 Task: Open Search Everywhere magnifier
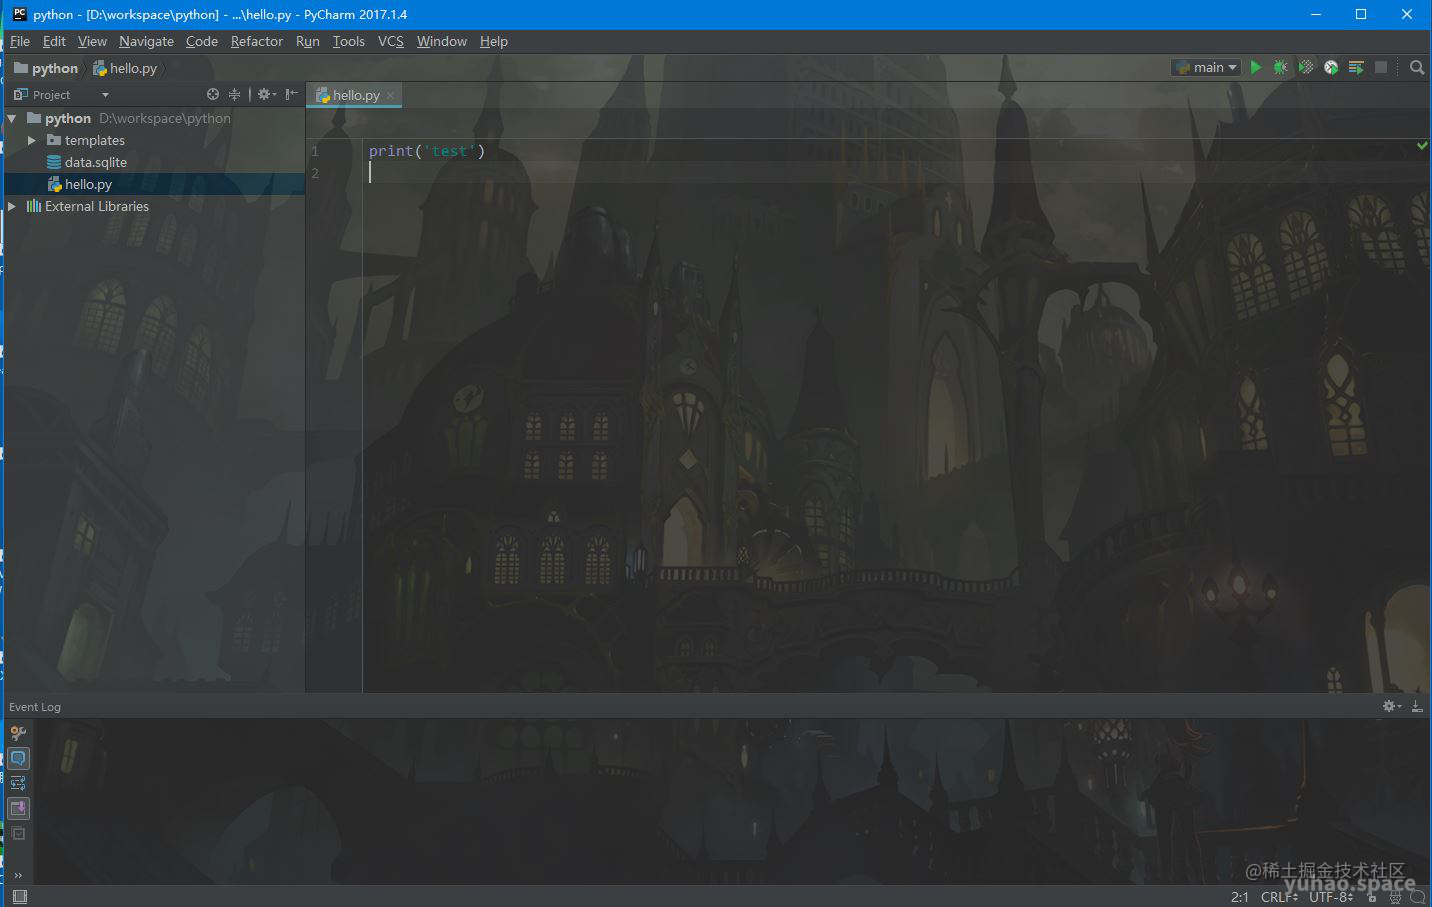[x=1417, y=67]
